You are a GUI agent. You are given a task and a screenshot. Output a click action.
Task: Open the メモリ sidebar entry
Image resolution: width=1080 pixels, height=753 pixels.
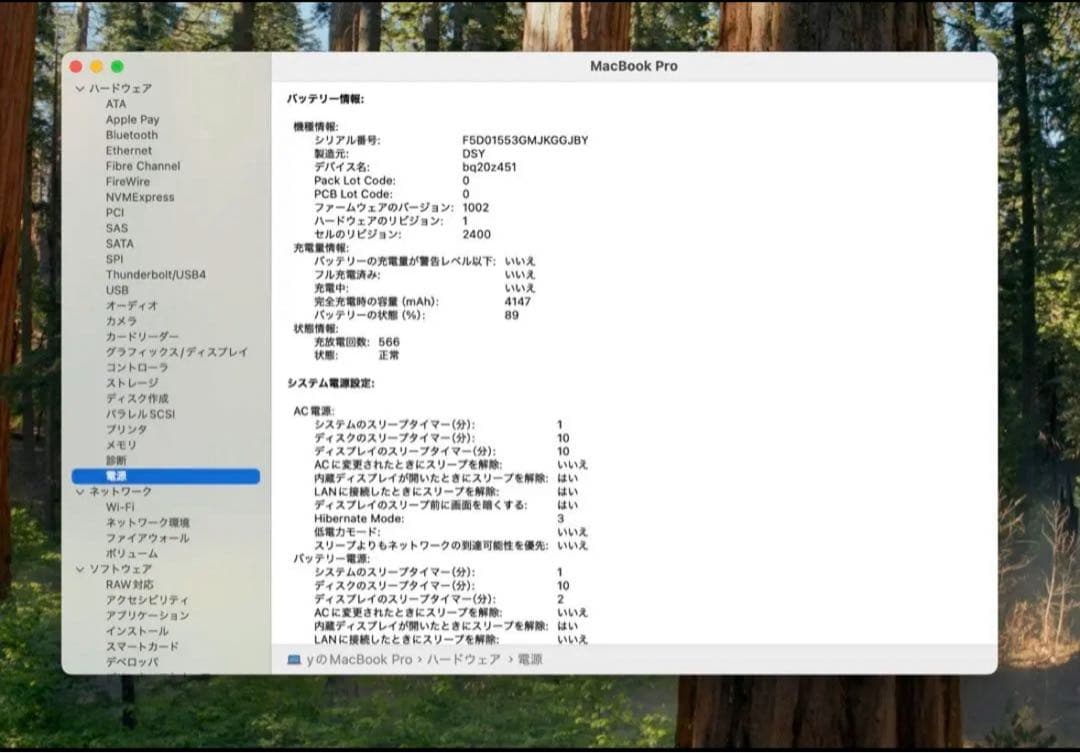pyautogui.click(x=121, y=445)
